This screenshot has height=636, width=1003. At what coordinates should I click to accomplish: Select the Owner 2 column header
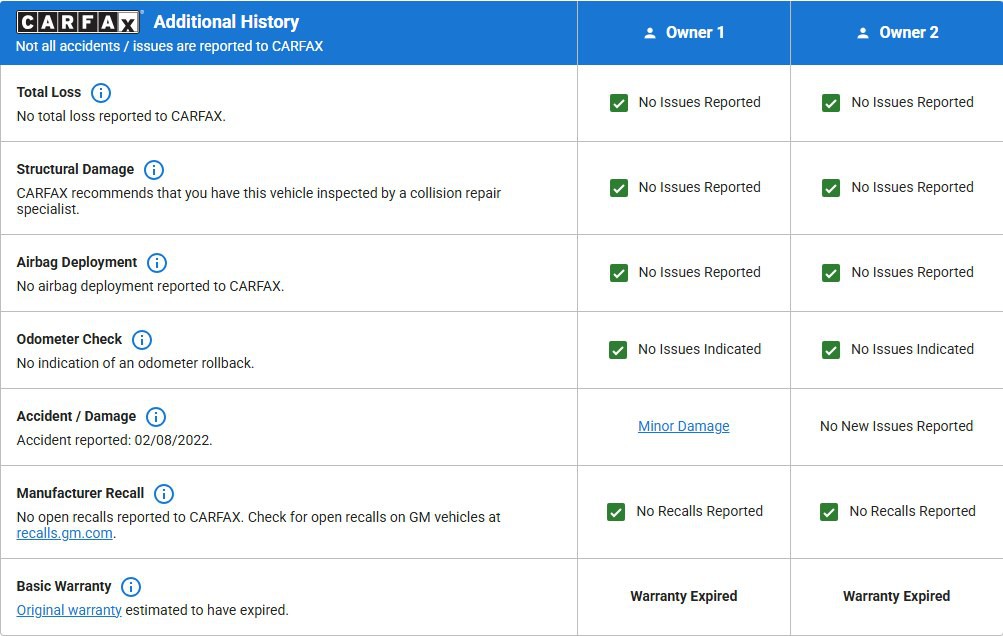[x=897, y=33]
